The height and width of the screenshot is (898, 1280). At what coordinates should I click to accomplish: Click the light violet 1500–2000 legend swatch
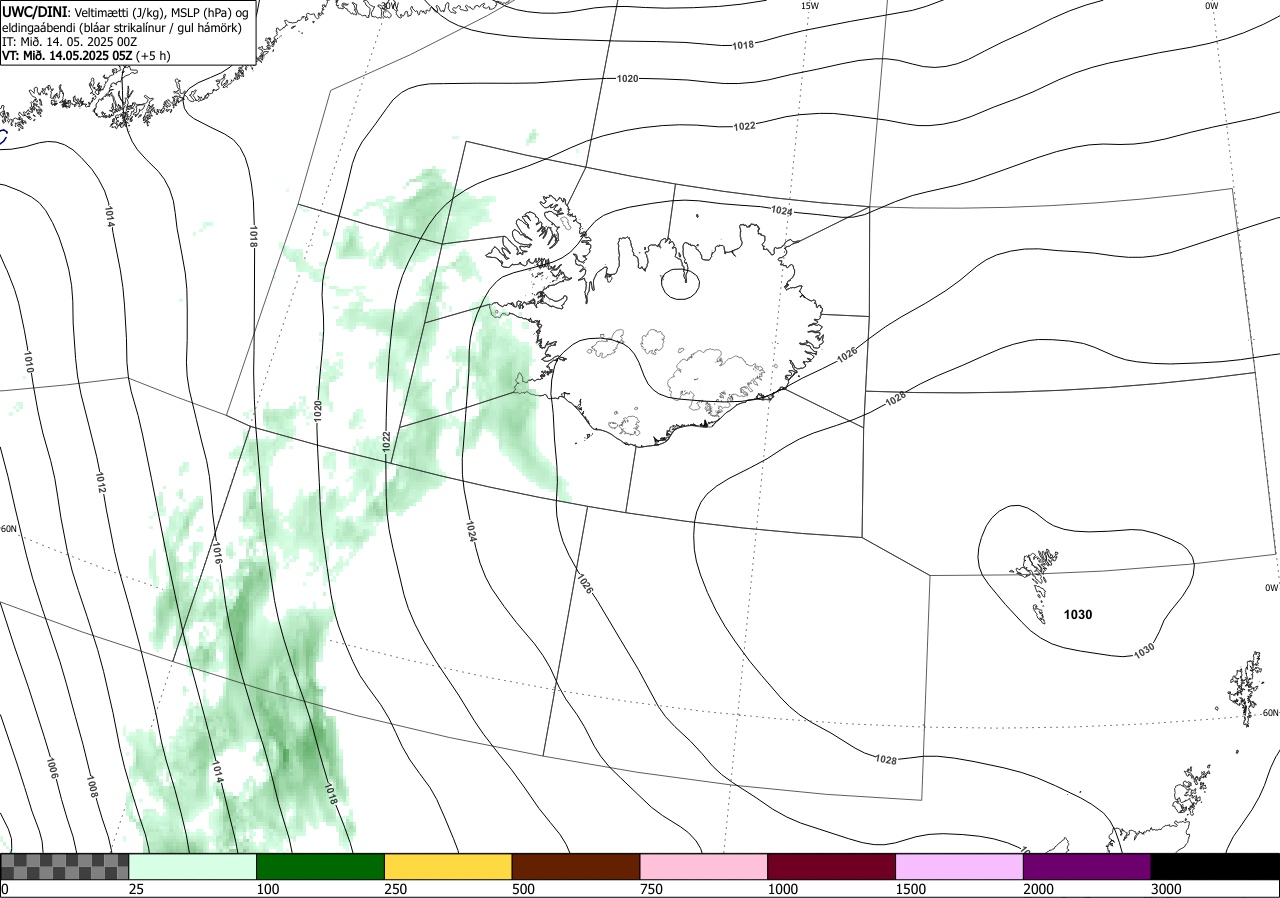[x=960, y=866]
